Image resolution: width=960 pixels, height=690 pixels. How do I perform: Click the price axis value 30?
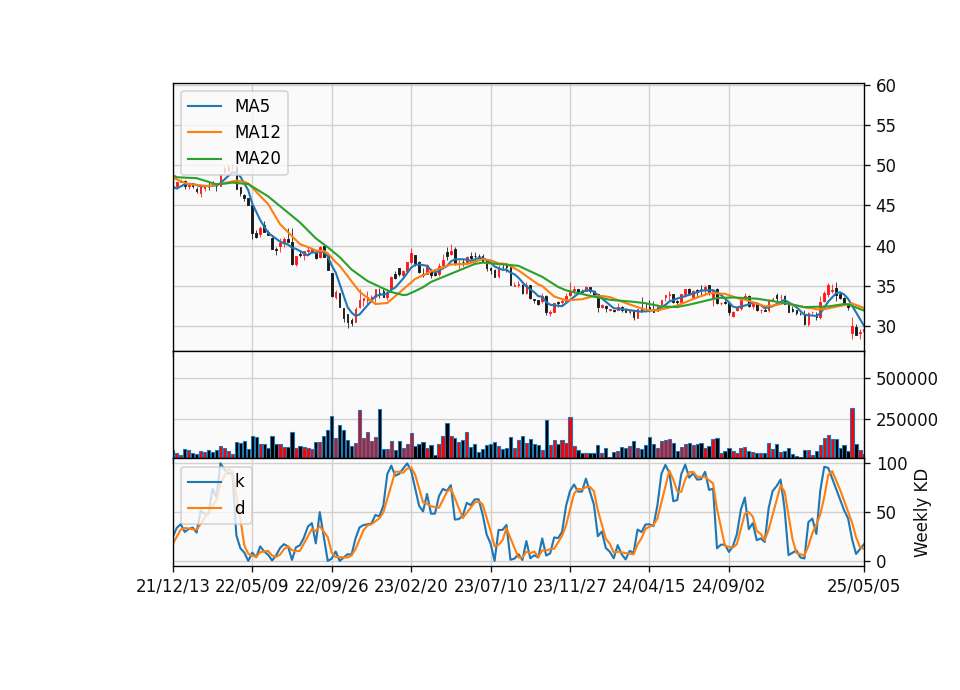[x=885, y=327]
